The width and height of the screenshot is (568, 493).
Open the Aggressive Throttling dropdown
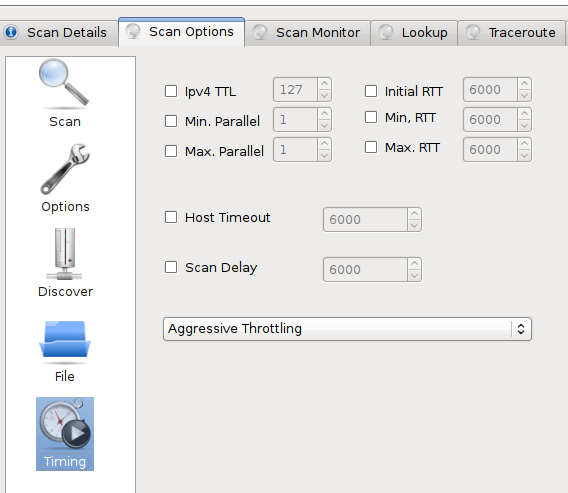347,329
